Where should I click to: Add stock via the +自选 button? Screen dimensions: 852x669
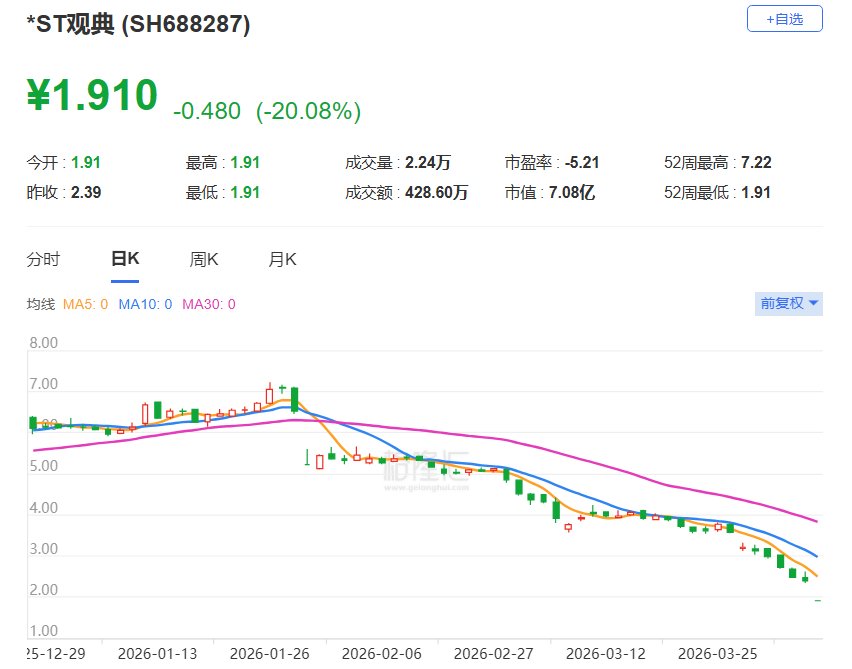coord(784,19)
